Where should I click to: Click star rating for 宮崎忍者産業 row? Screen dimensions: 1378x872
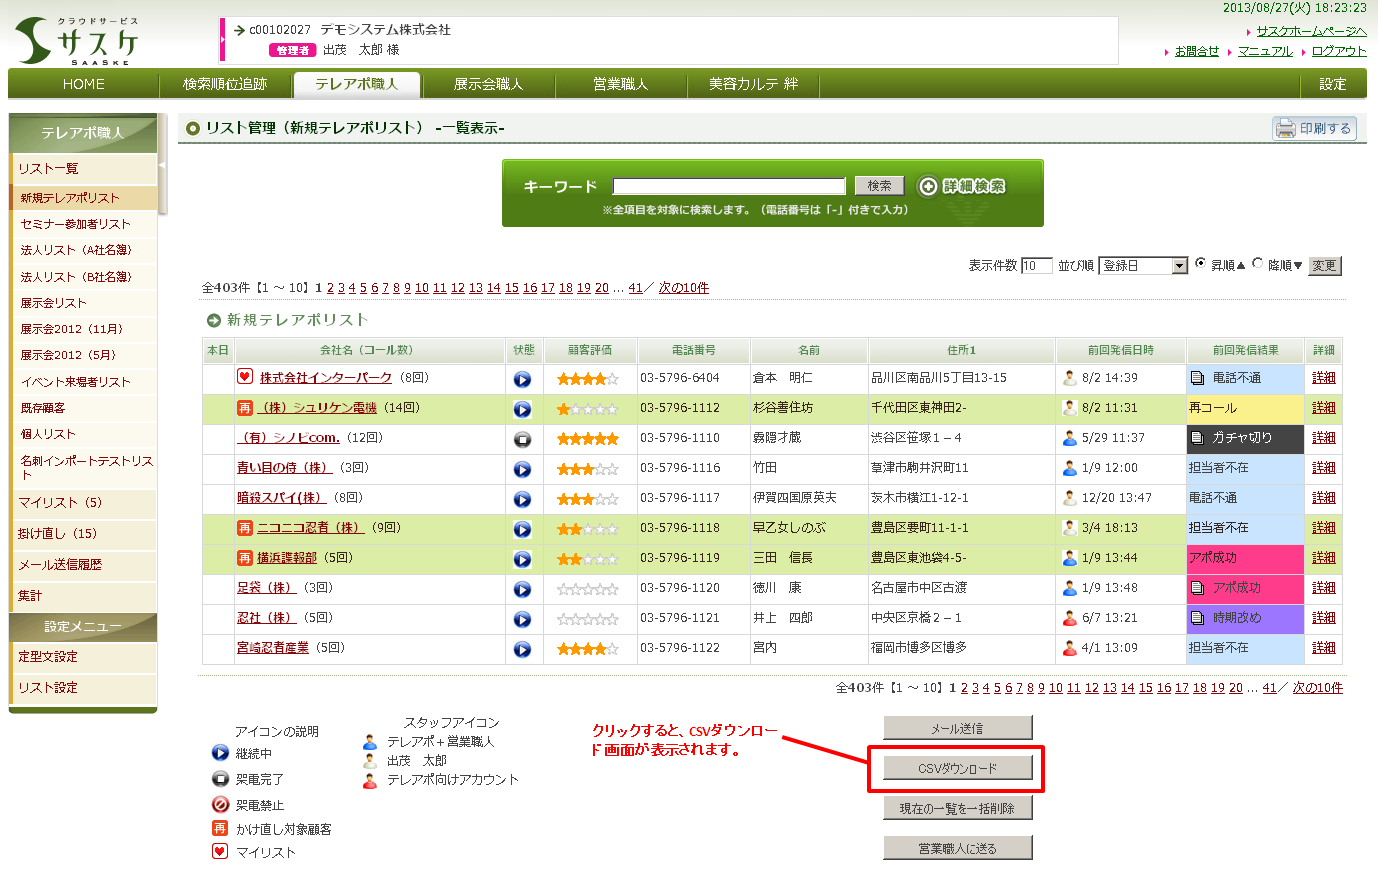click(588, 649)
